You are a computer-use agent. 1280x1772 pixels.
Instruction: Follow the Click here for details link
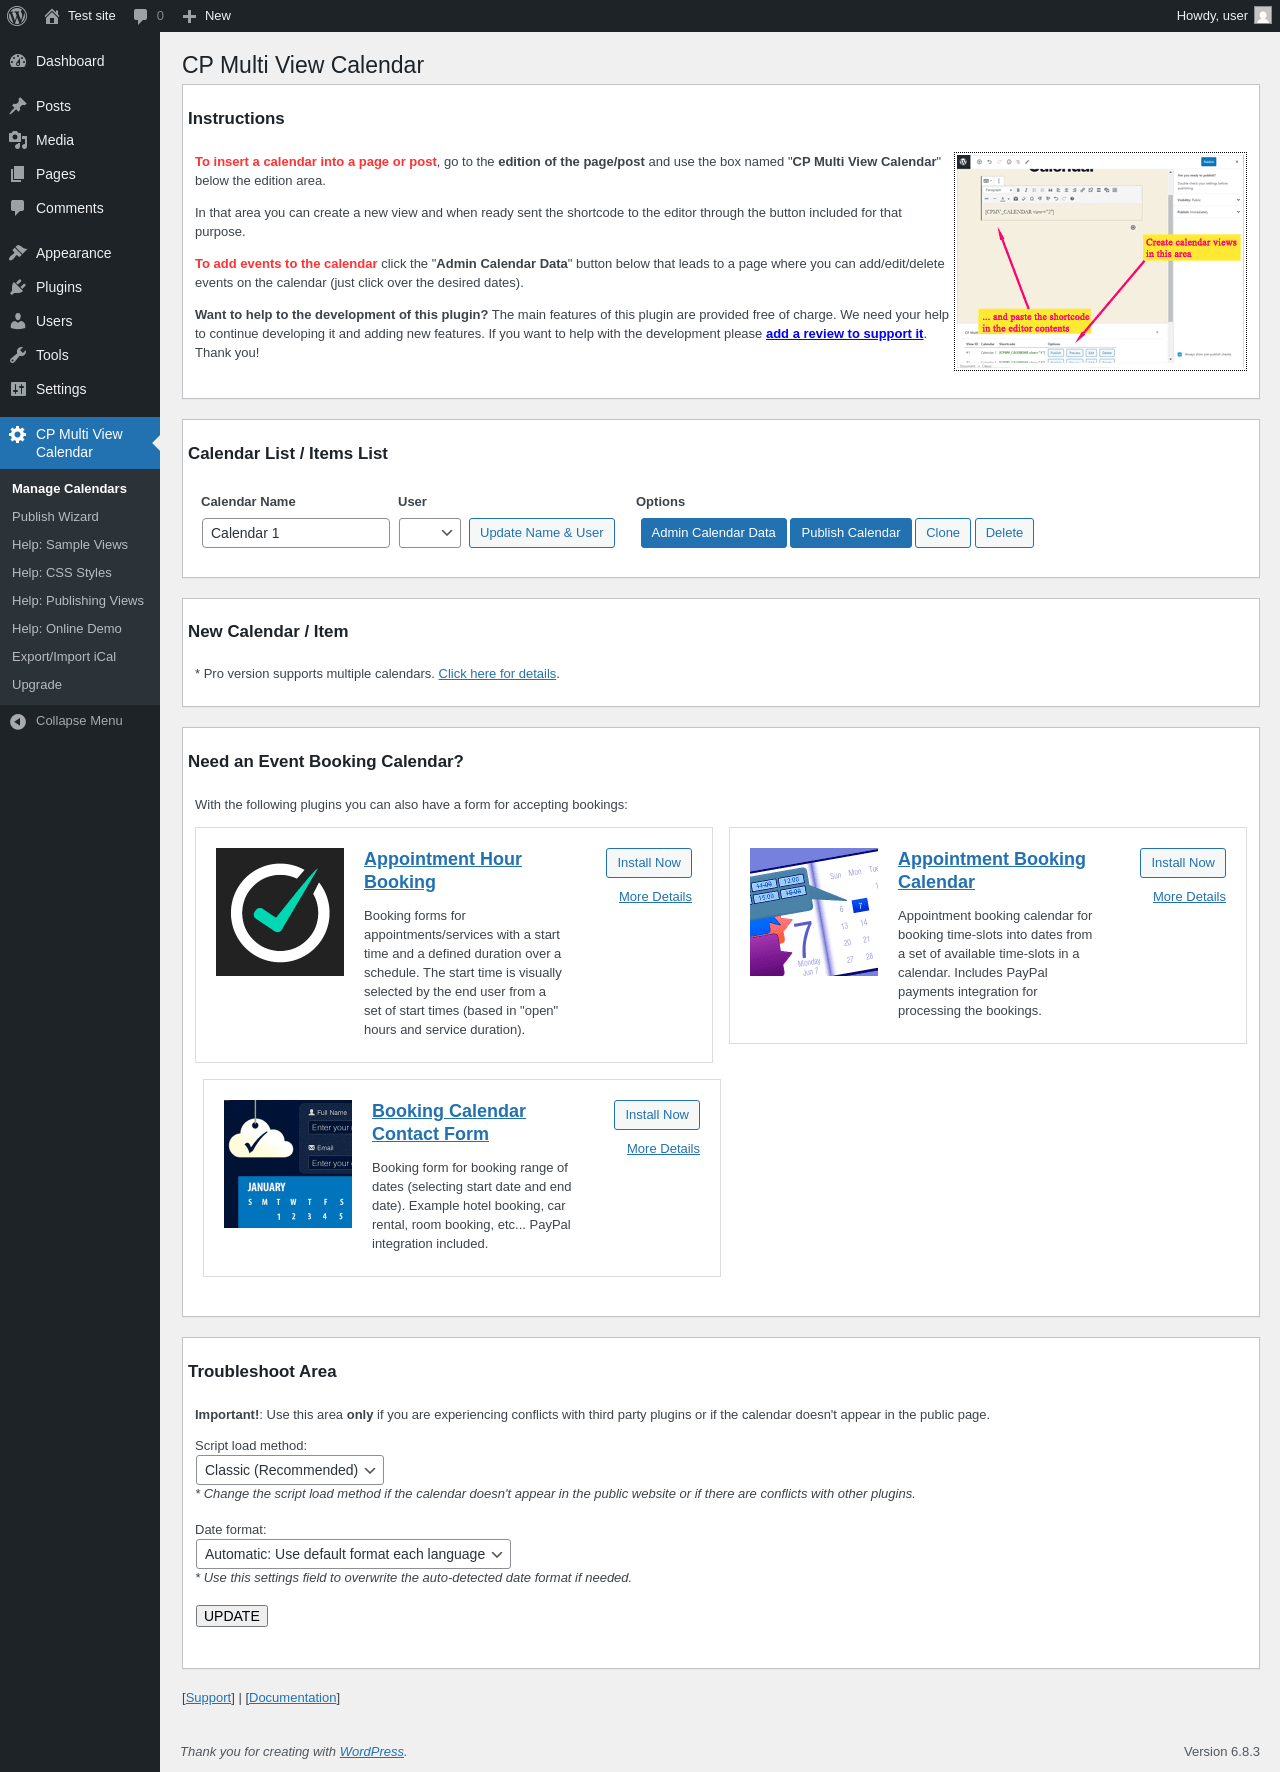(x=497, y=674)
